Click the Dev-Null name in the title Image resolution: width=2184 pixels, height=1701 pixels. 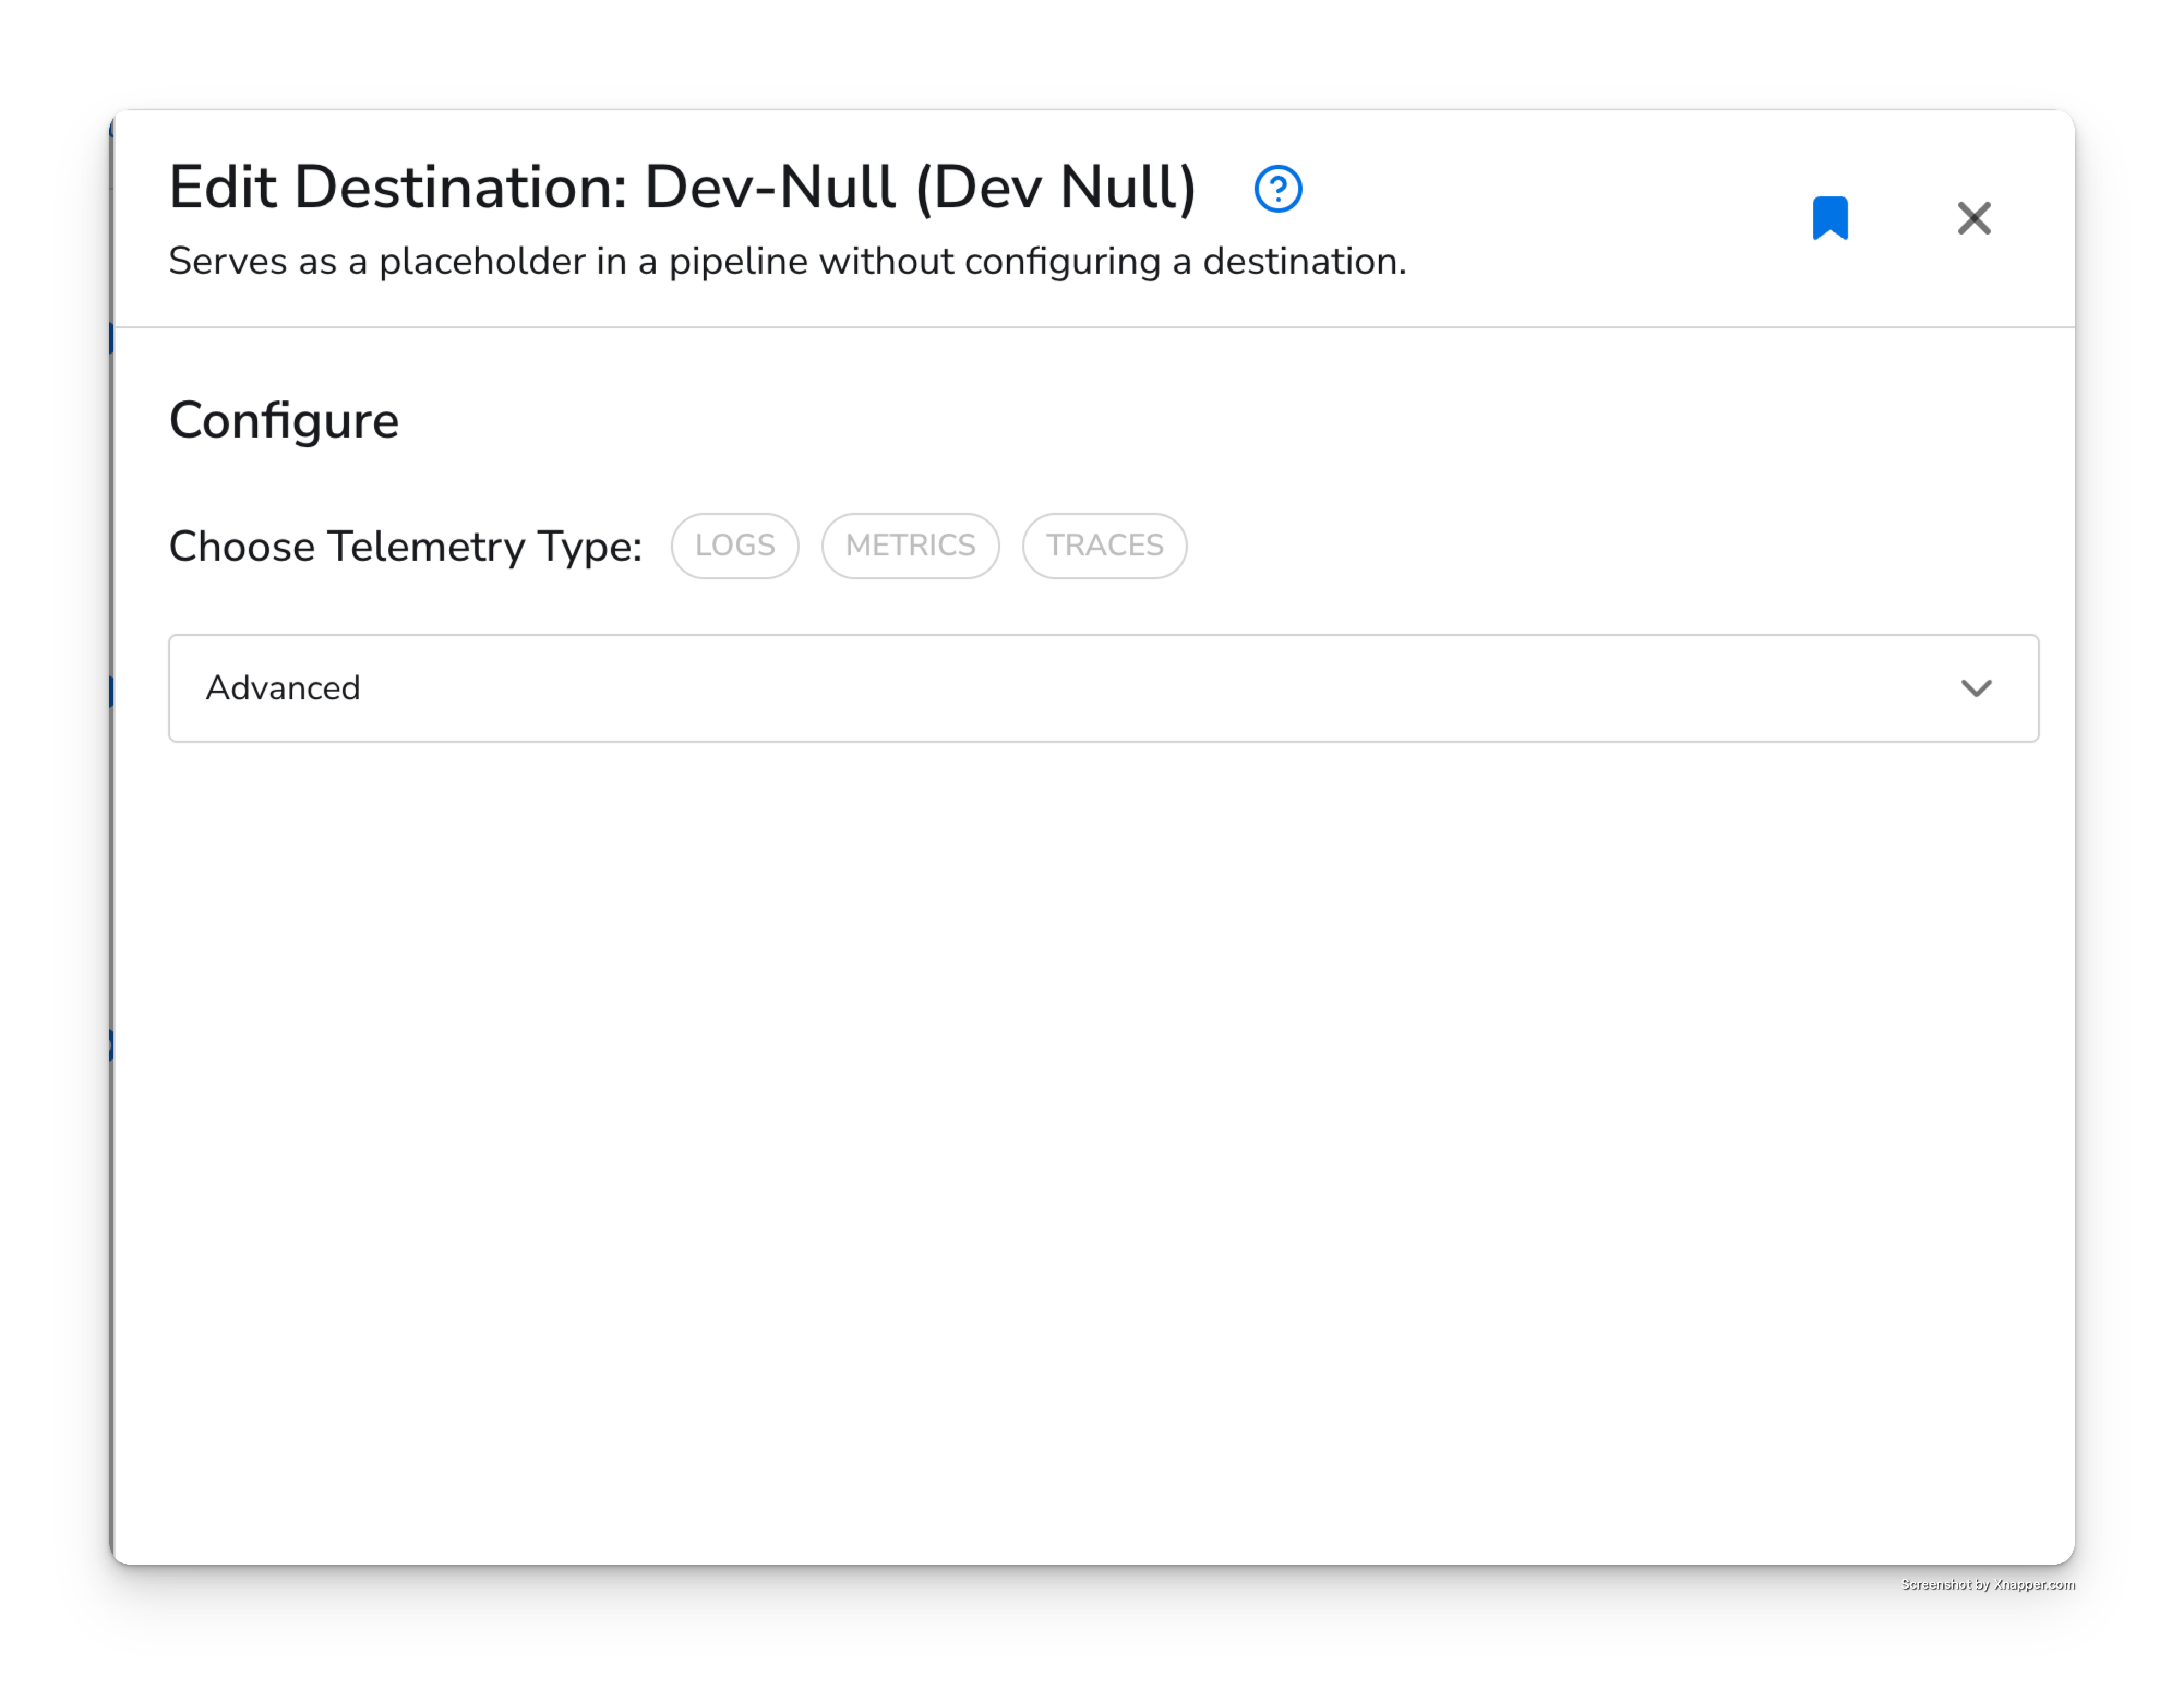(x=770, y=187)
